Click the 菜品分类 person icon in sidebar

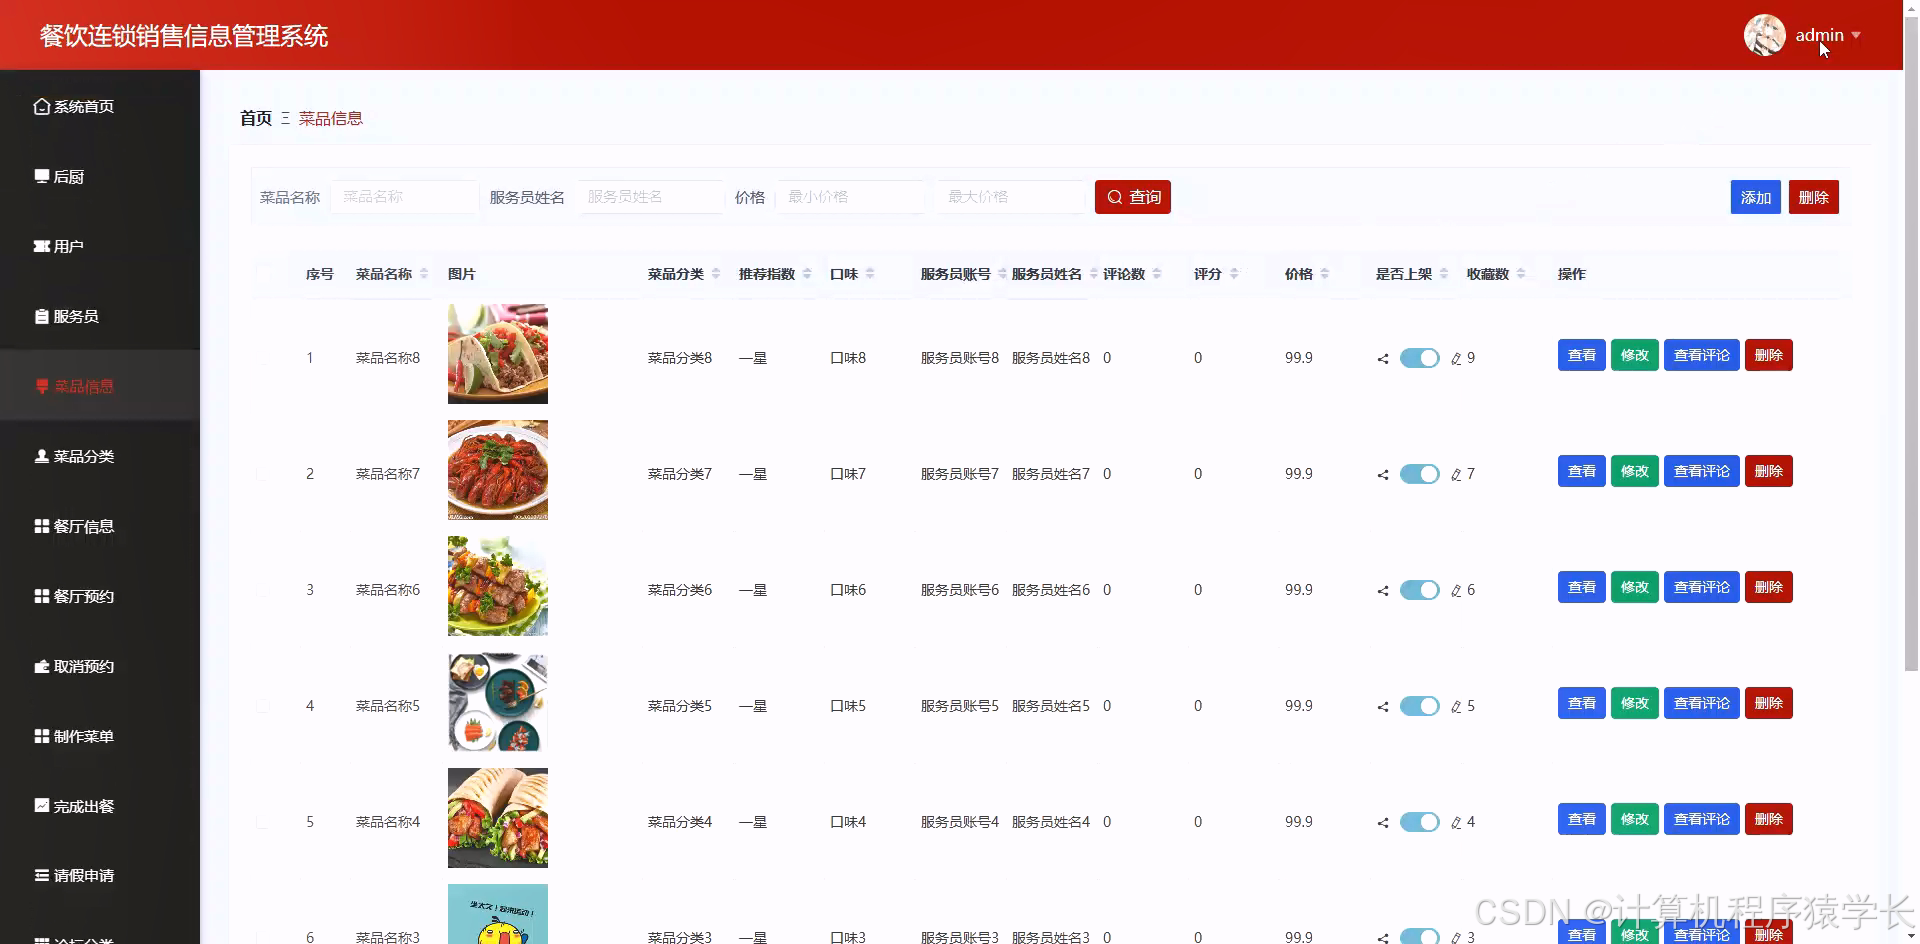(41, 456)
